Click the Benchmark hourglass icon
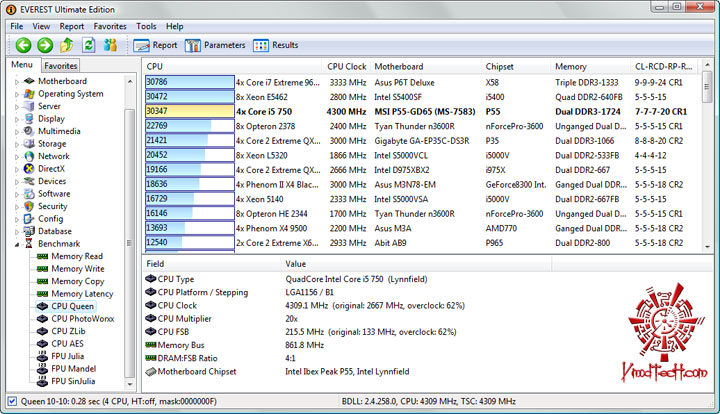720x414 pixels. point(29,244)
